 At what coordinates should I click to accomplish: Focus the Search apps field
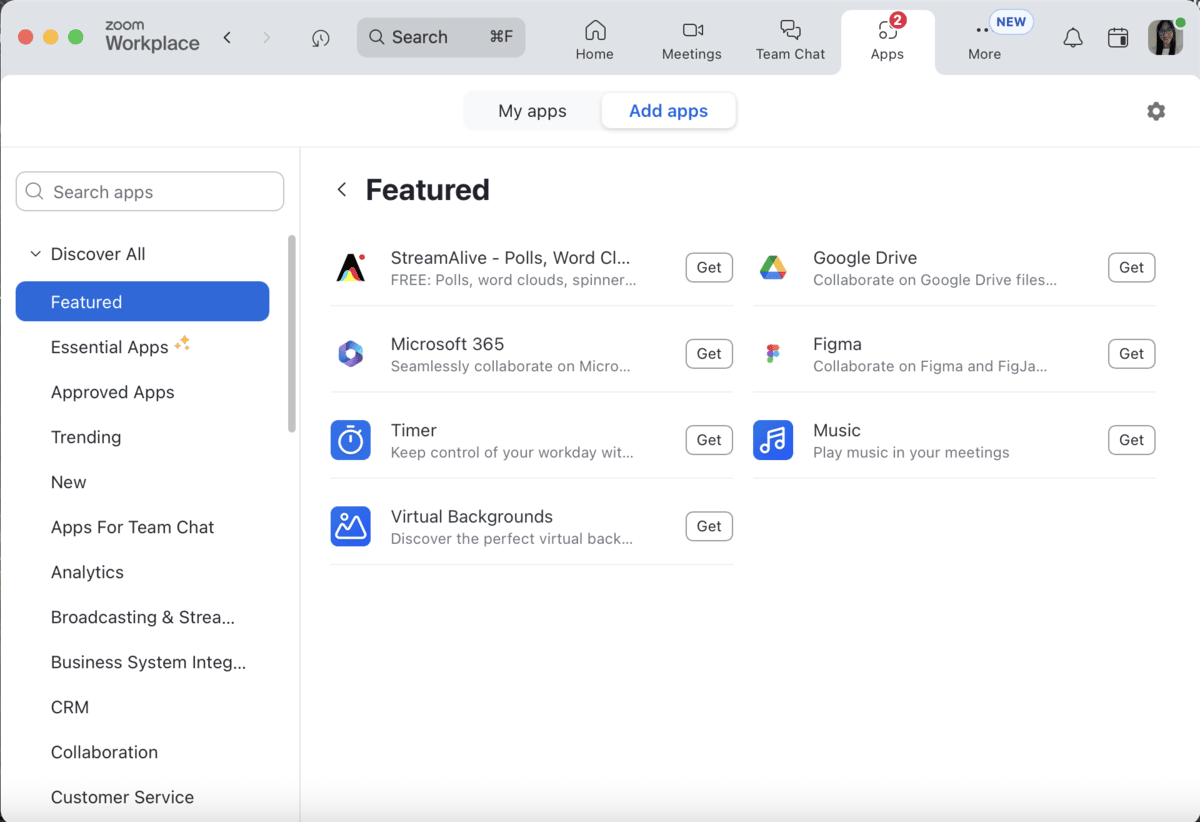tap(150, 192)
